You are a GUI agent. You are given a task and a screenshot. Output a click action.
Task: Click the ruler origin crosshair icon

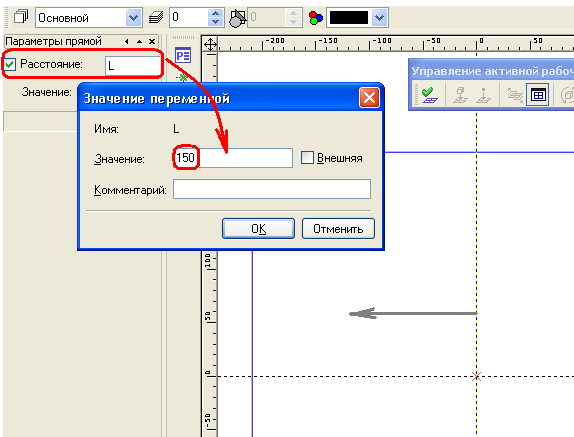coord(210,45)
